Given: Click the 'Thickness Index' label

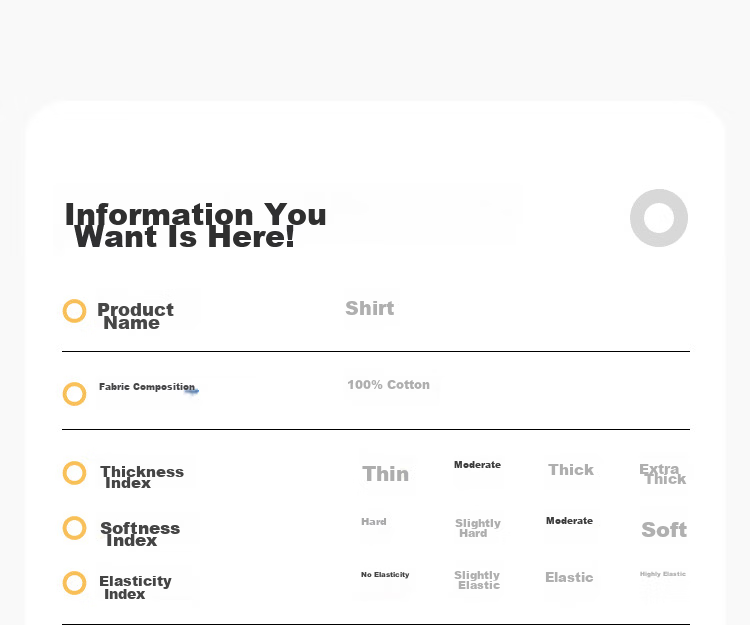Looking at the screenshot, I should point(142,477).
